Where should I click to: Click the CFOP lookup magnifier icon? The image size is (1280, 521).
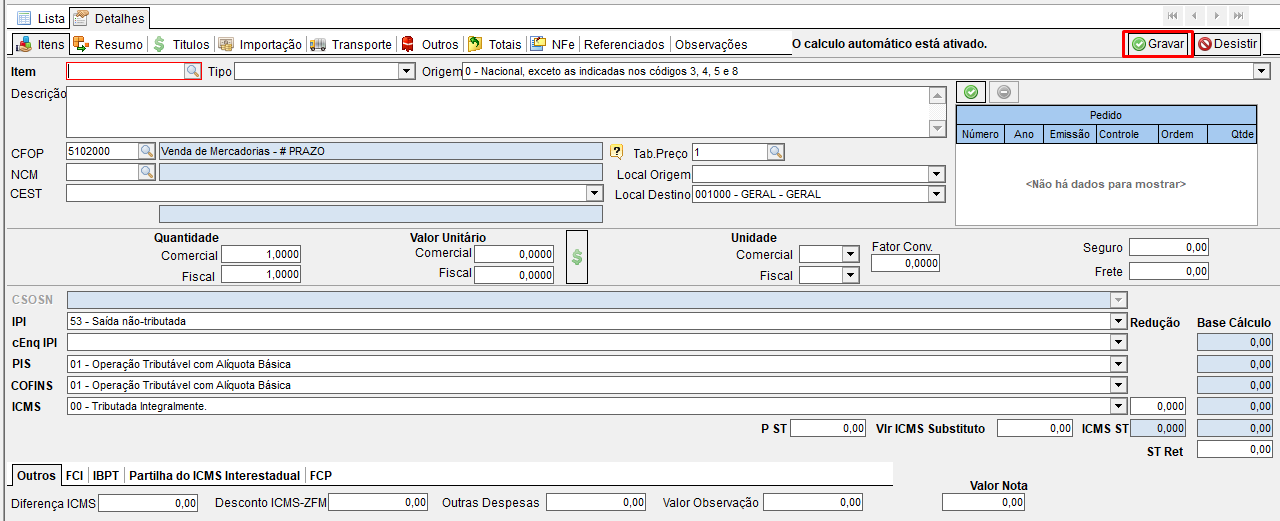click(147, 151)
